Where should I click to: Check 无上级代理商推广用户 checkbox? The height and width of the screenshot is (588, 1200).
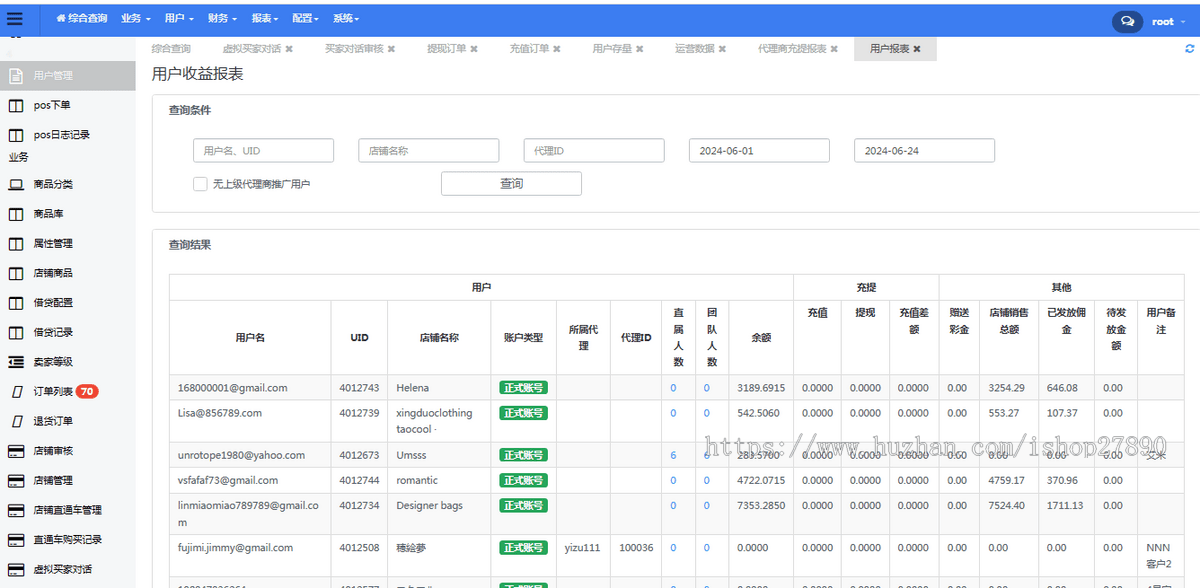pos(200,184)
